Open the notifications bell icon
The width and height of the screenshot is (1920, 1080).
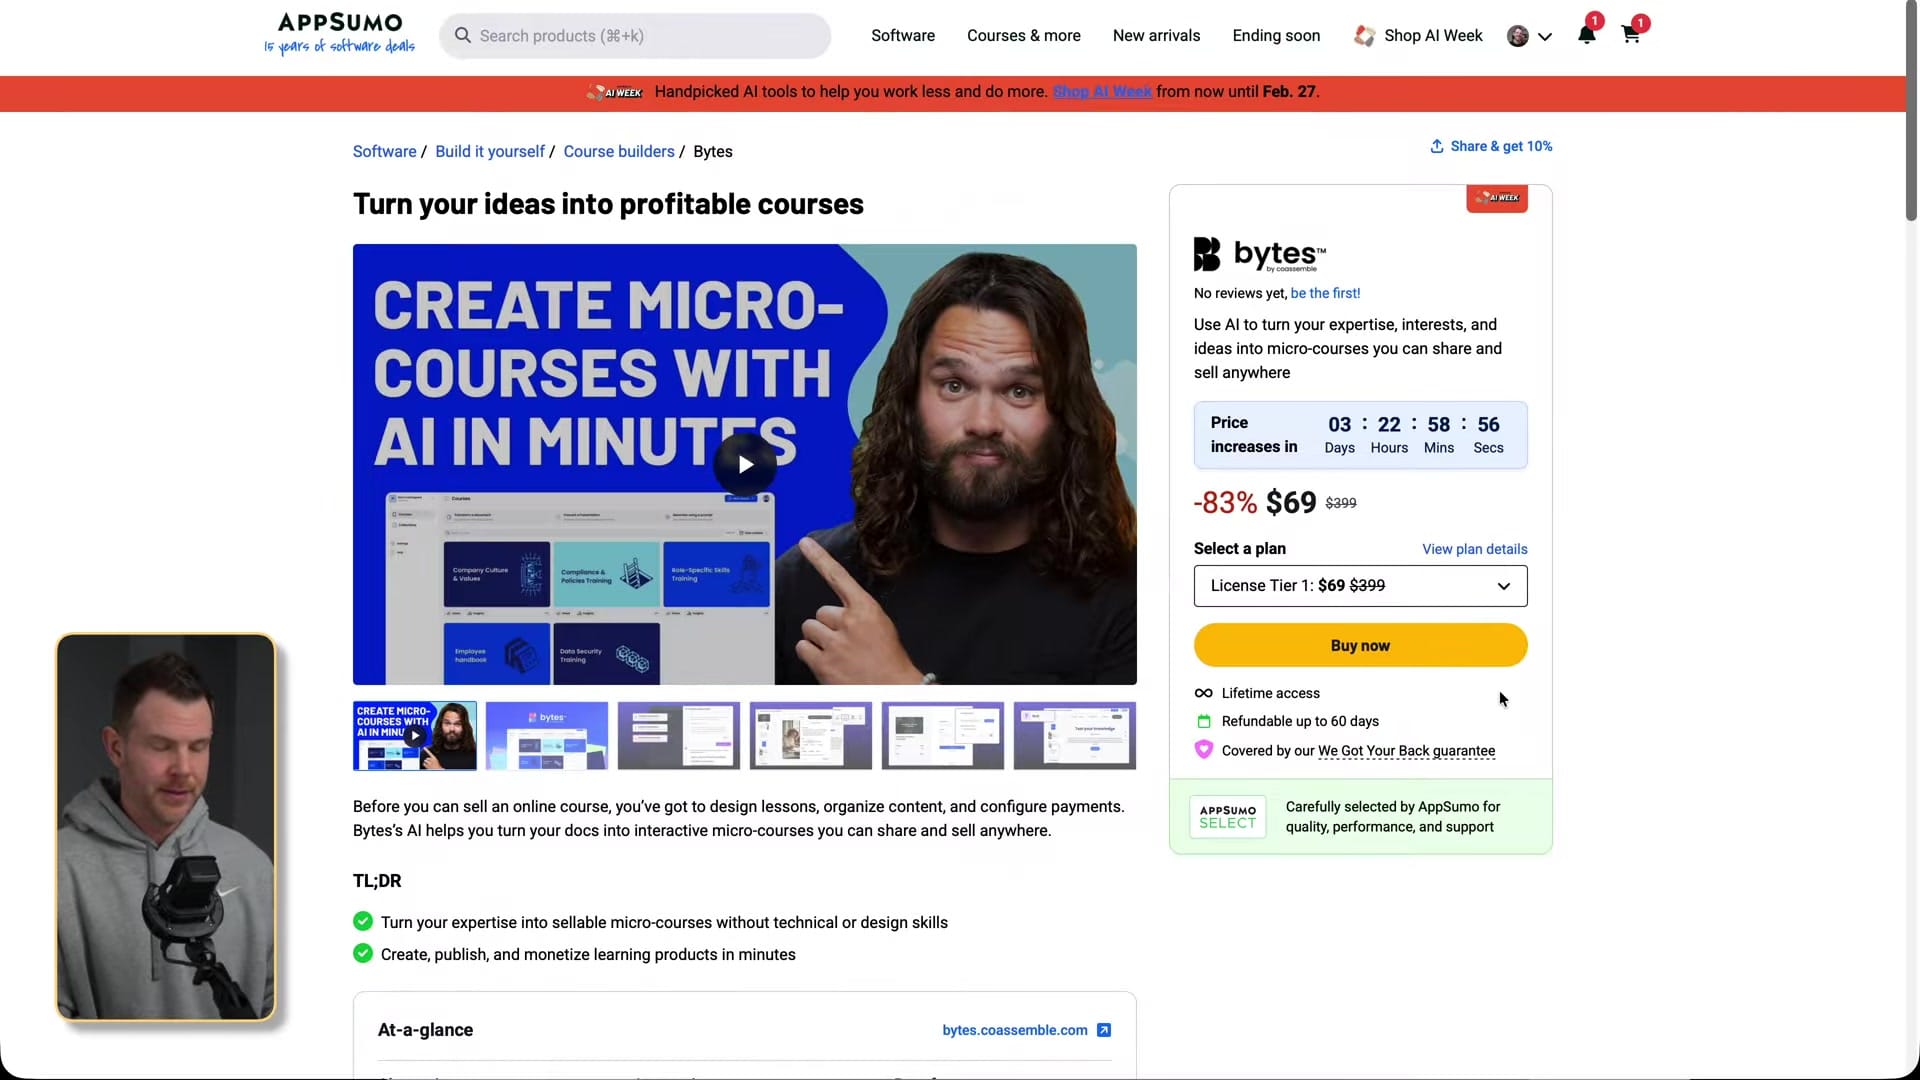click(x=1586, y=36)
